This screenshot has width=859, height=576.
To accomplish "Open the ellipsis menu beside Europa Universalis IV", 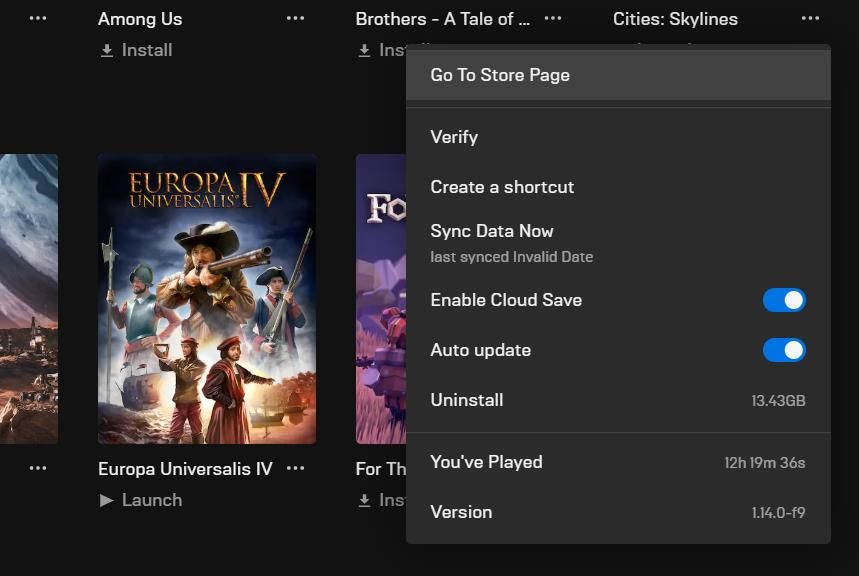I will tap(295, 468).
